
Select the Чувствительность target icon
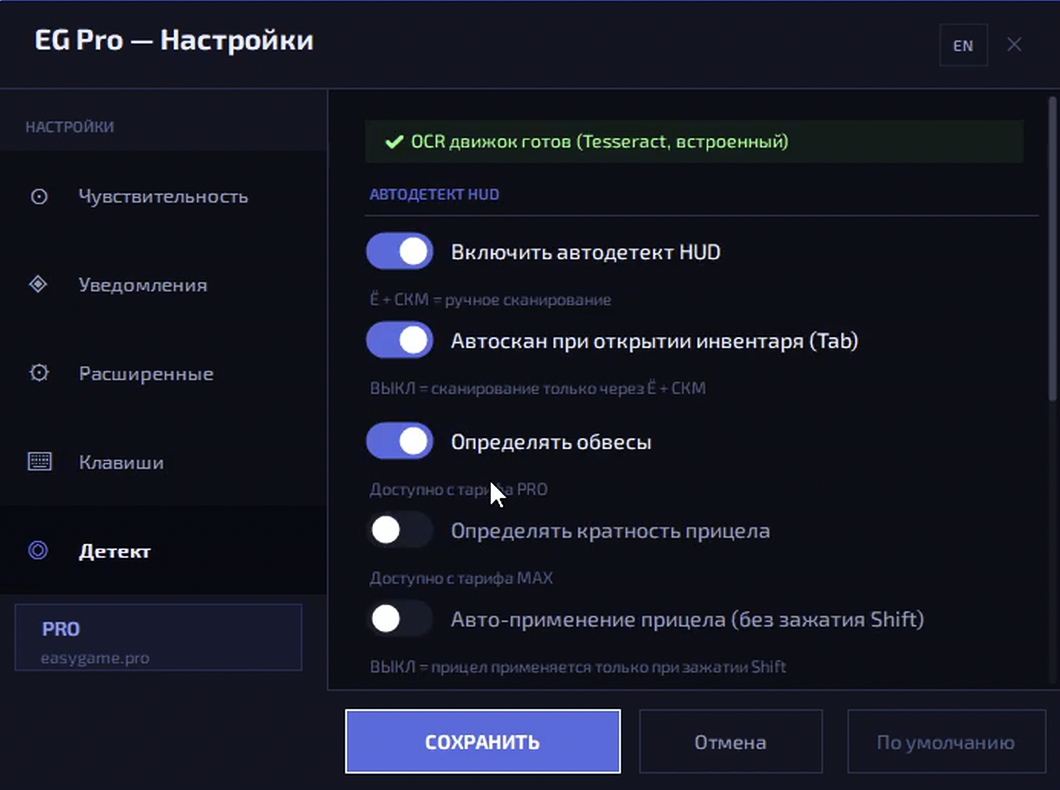(38, 197)
